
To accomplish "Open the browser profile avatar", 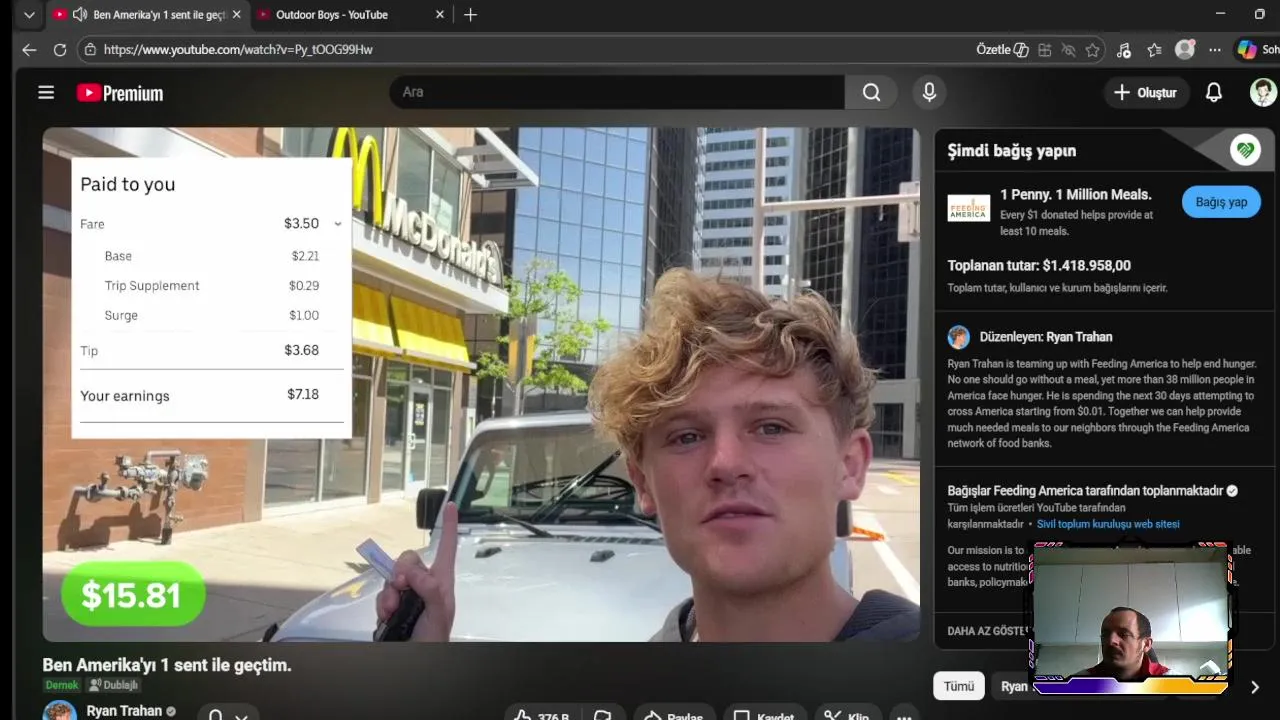I will tap(1185, 49).
